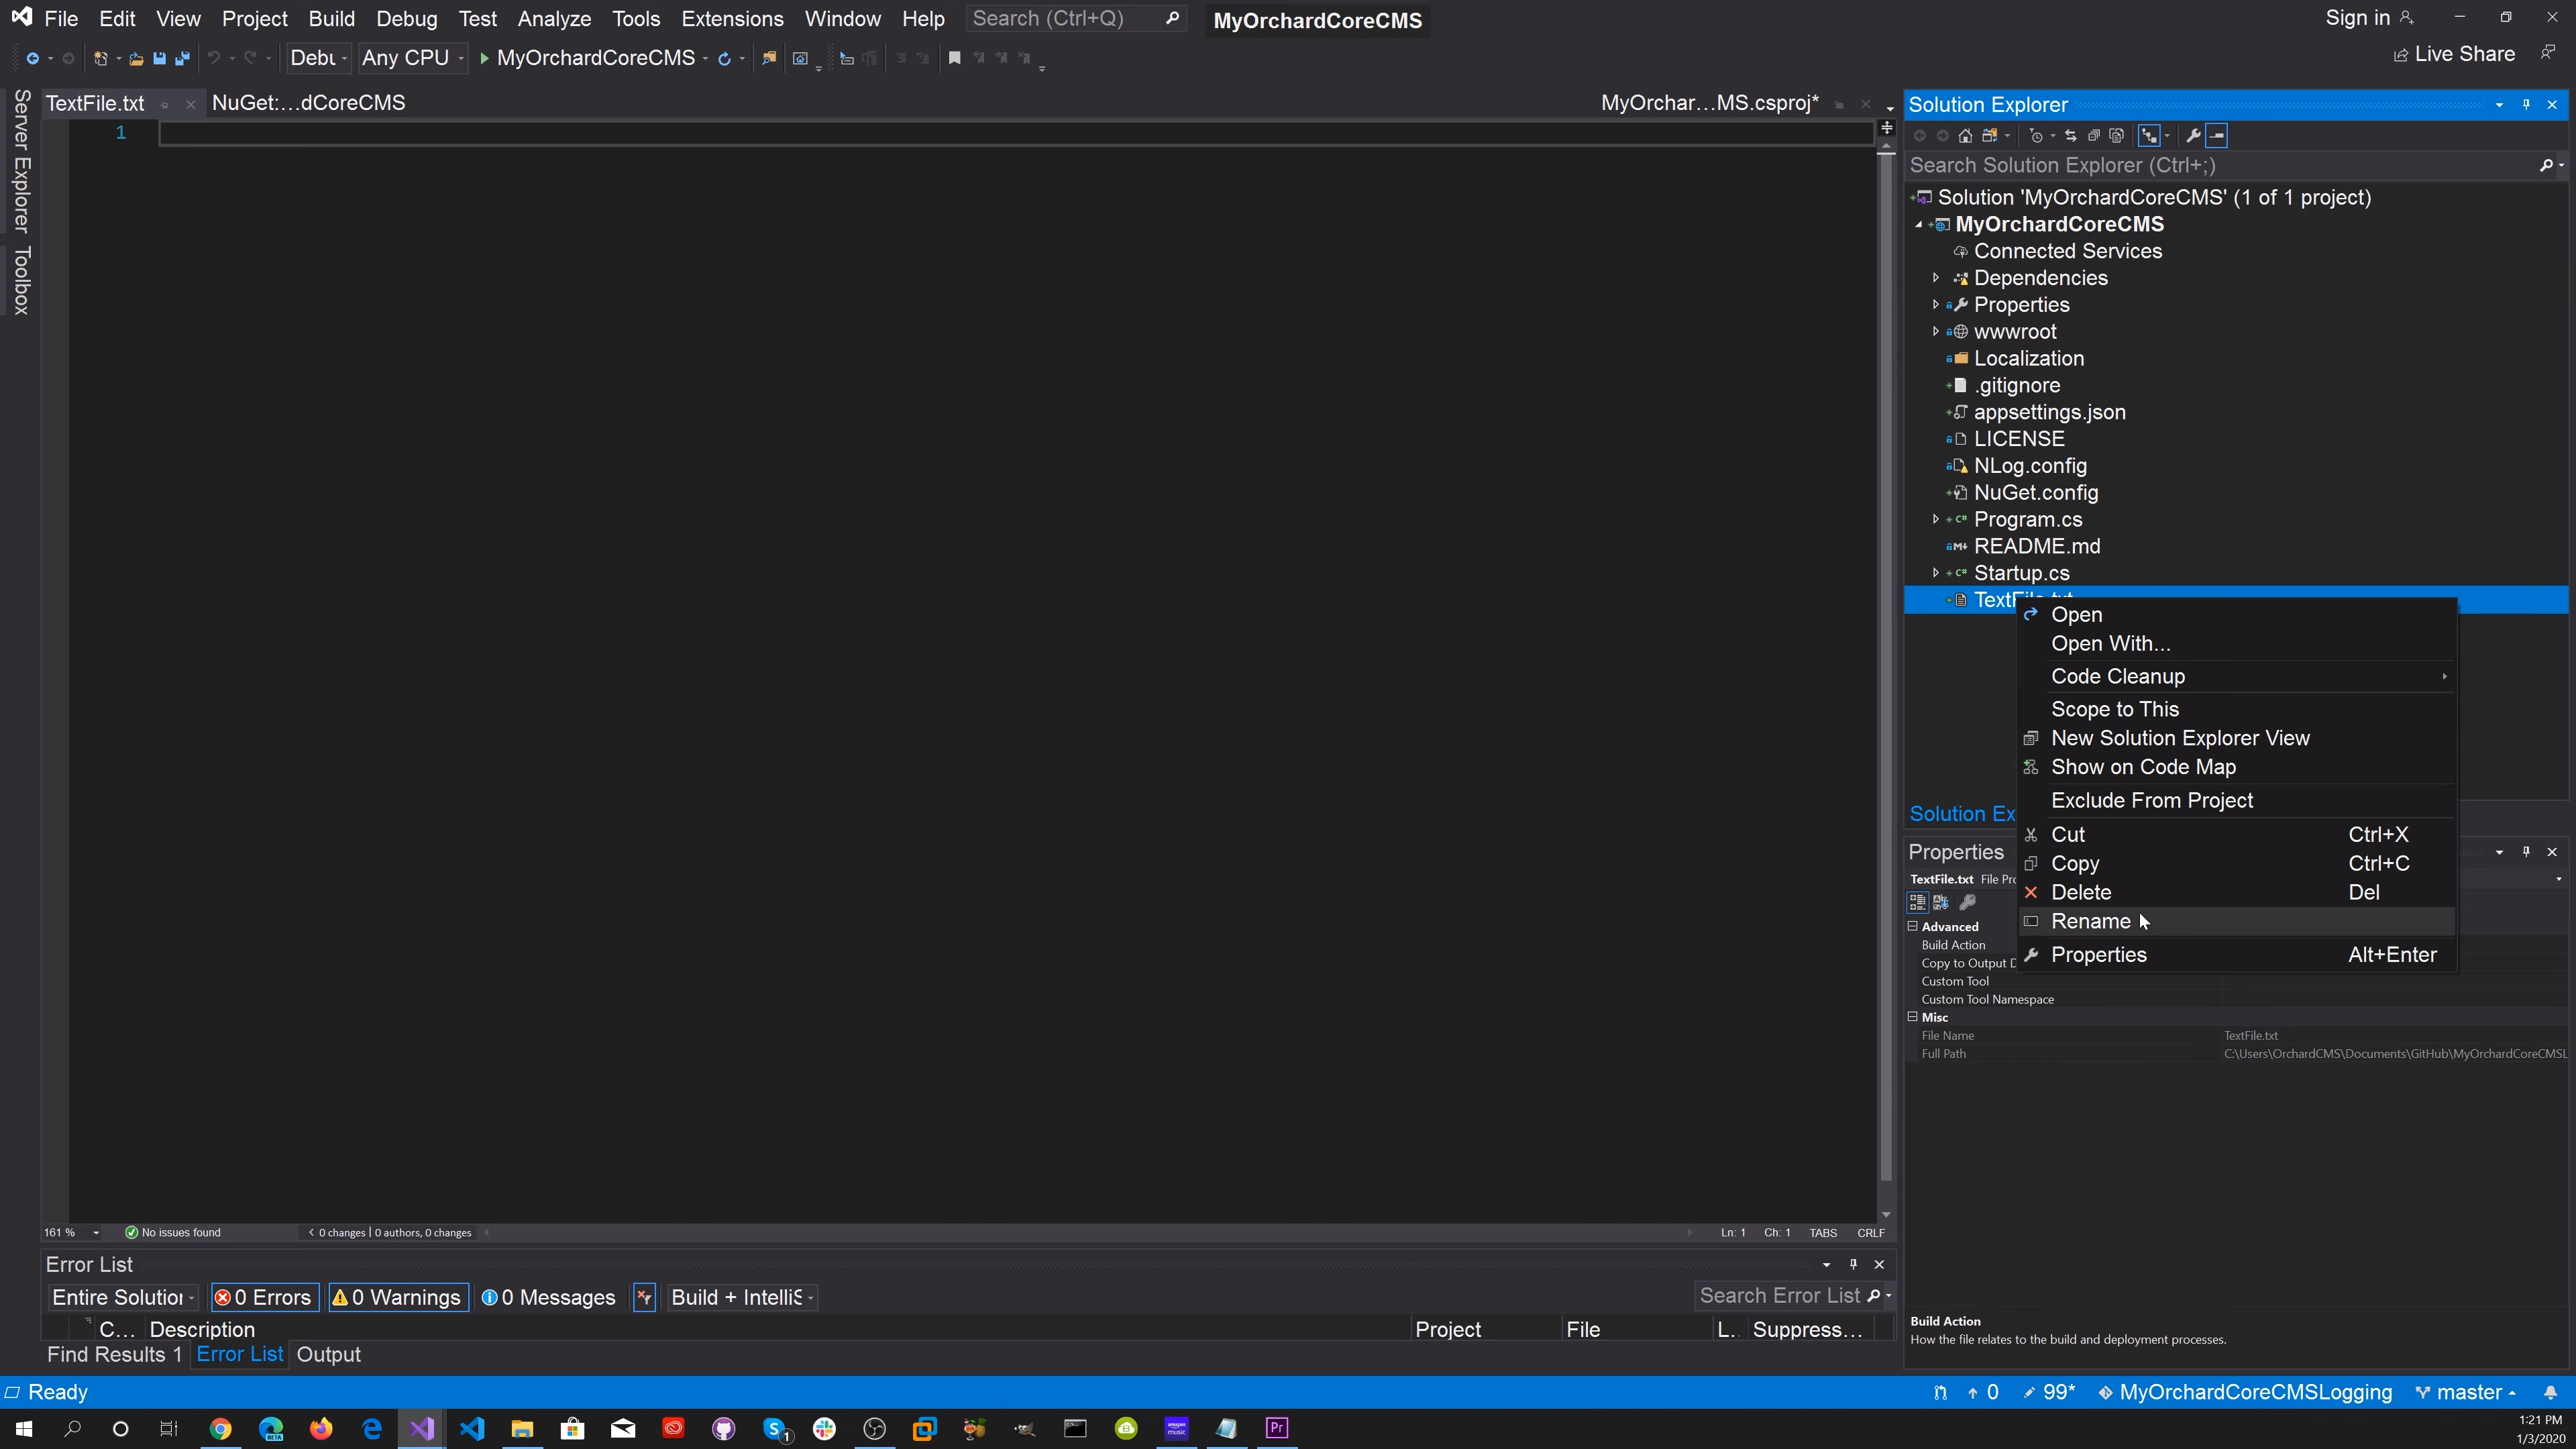Open Visual Studio Code from the taskbar

click(472, 1428)
